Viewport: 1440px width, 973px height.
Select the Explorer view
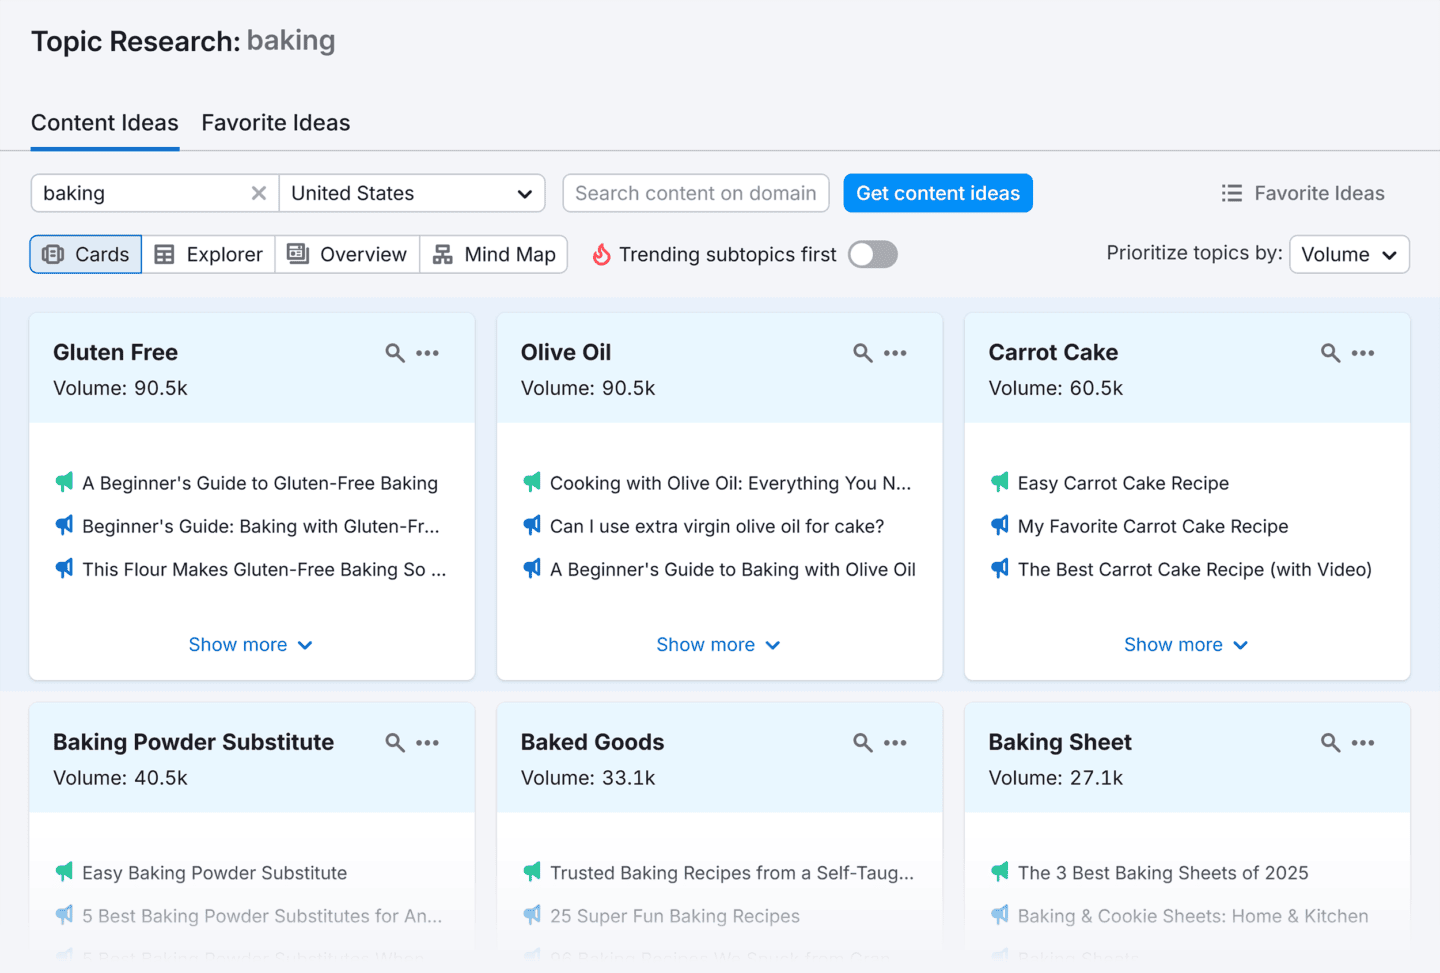(x=209, y=254)
